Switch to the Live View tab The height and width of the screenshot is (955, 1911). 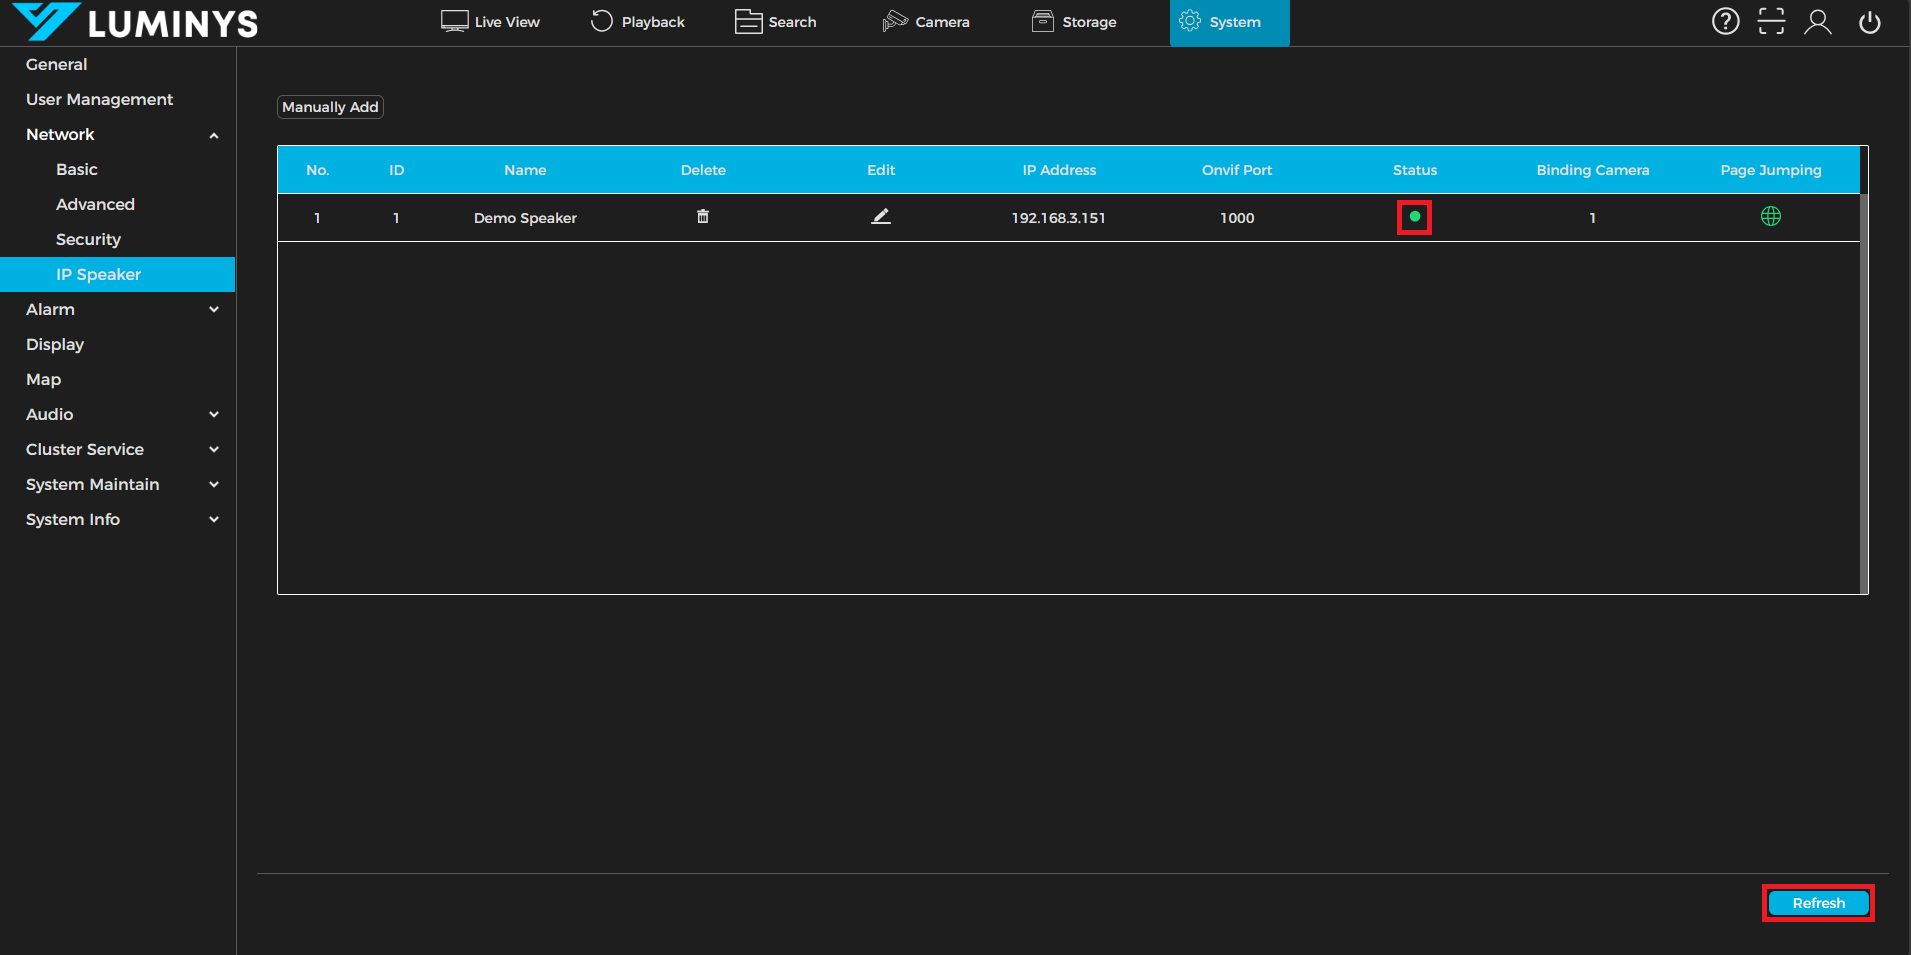click(x=490, y=22)
